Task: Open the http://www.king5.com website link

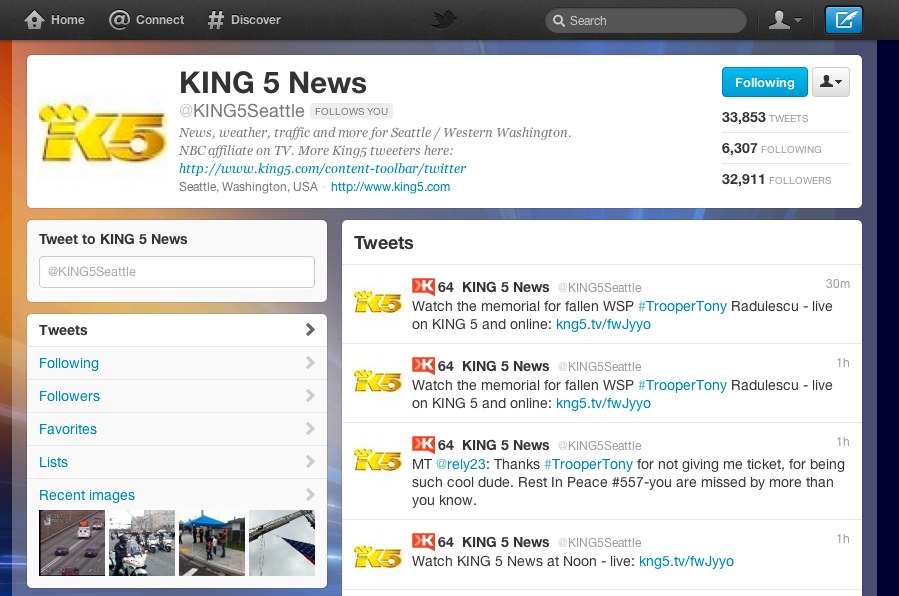Action: (x=390, y=187)
